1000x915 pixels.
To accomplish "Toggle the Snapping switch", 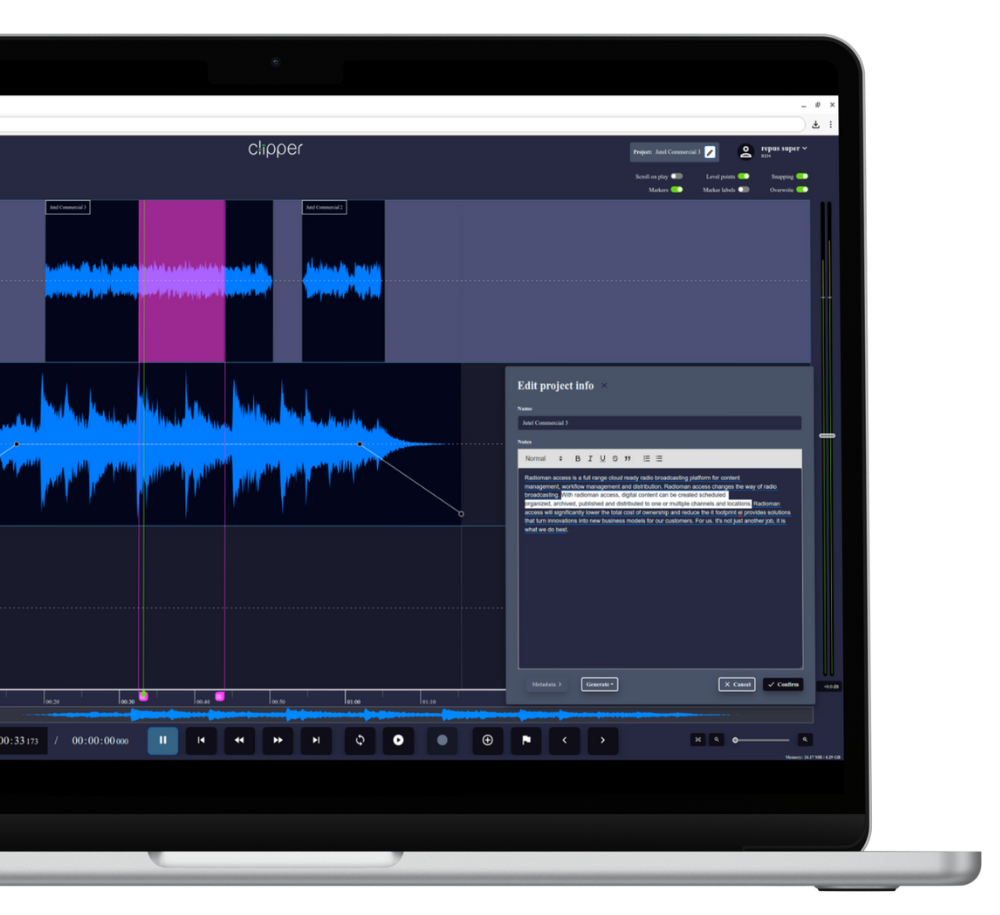I will (802, 177).
